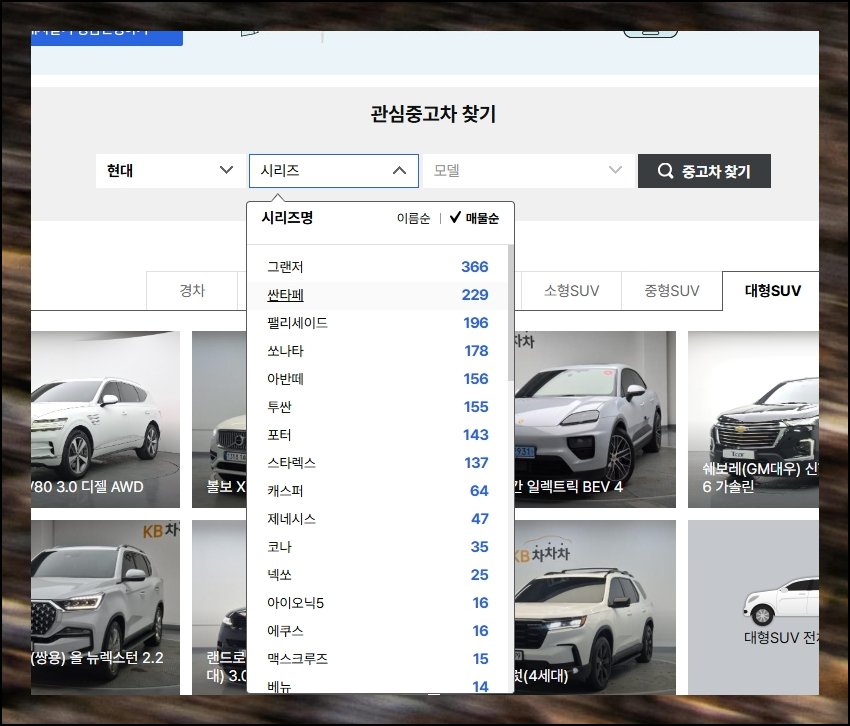This screenshot has width=850, height=726.
Task: Open the 현대 manufacturer dropdown
Action: tap(170, 171)
